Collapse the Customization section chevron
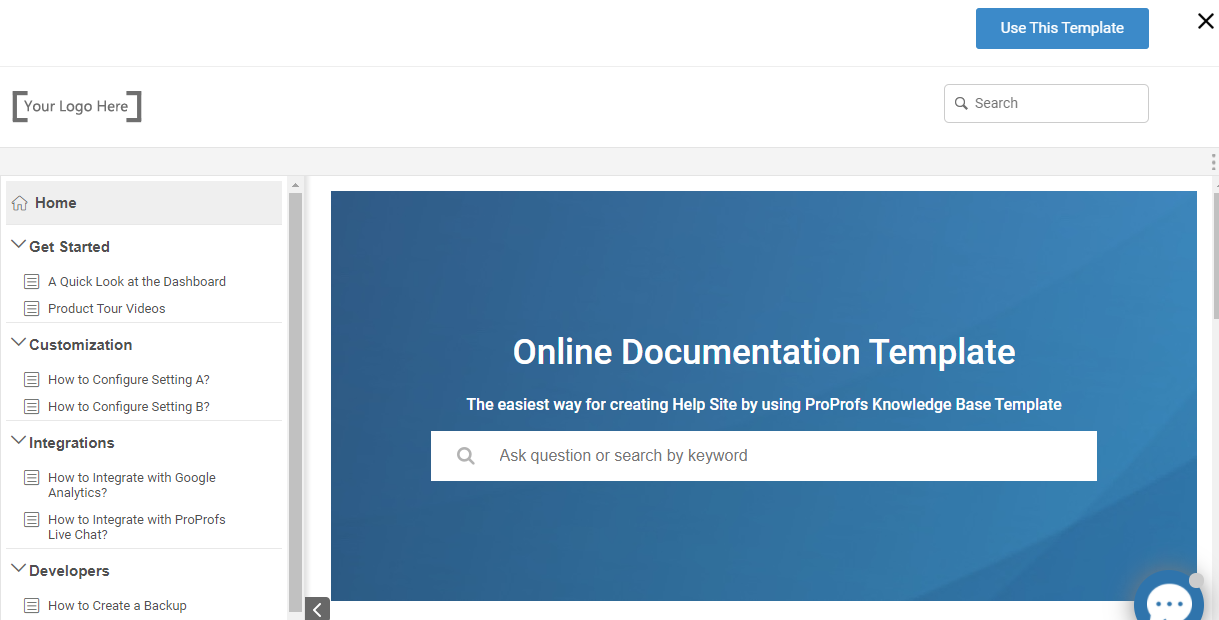 pyautogui.click(x=18, y=344)
